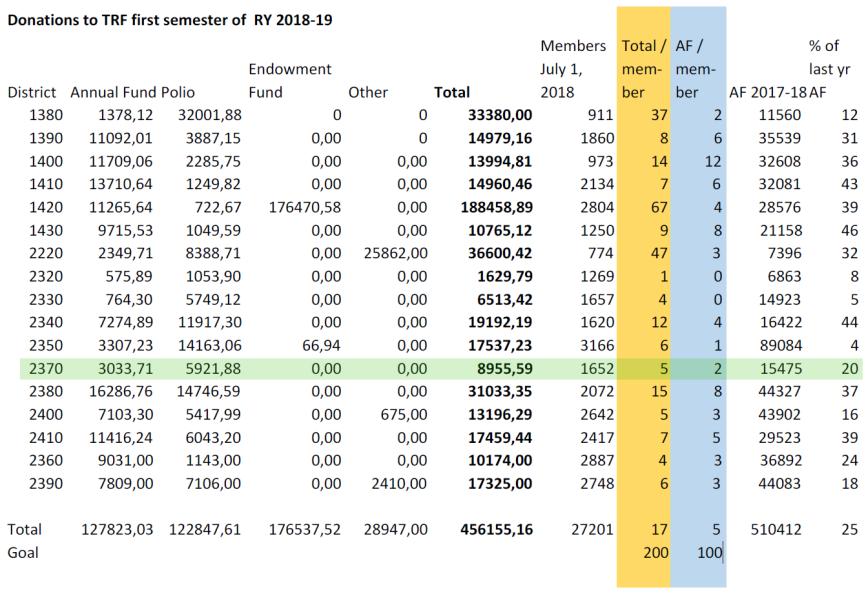Click the 'AF / member' header
The image size is (866, 594).
[695, 69]
